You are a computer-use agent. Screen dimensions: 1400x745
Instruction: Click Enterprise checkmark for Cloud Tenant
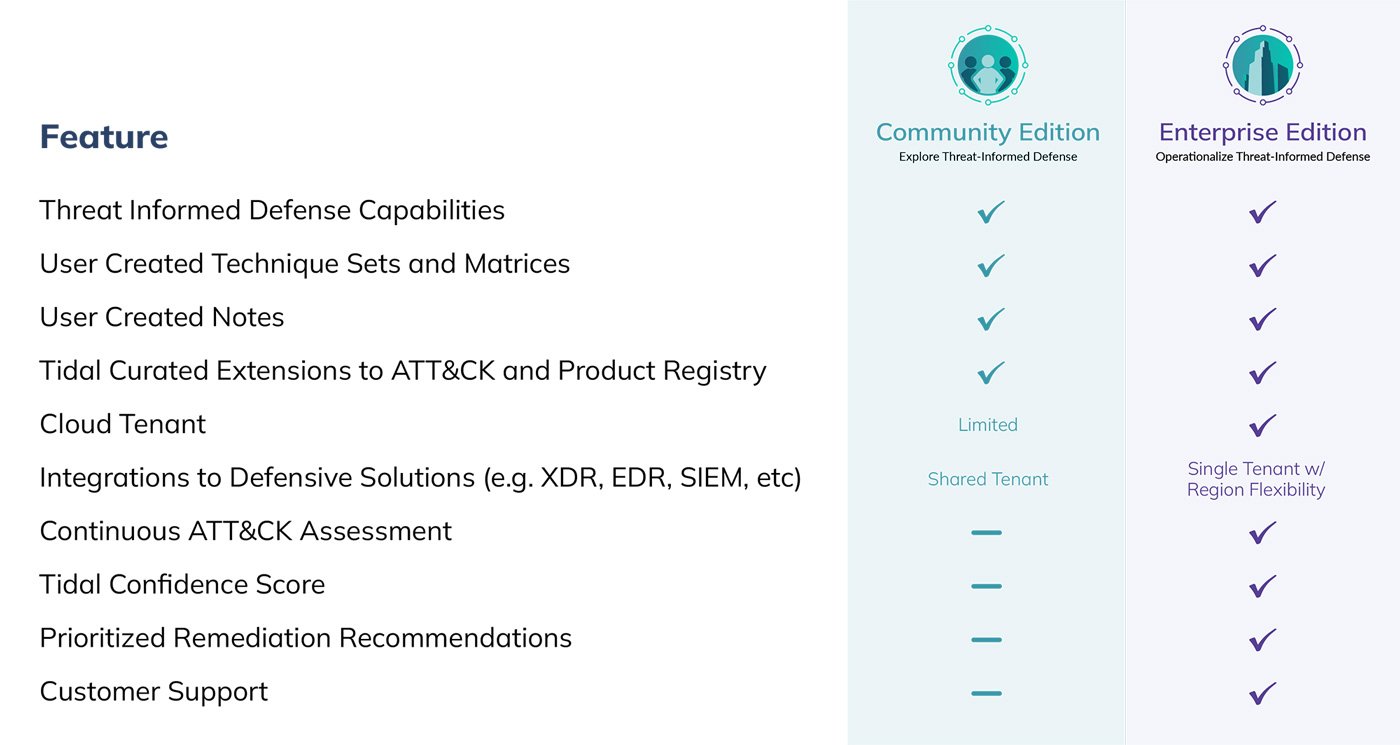[x=1263, y=426]
